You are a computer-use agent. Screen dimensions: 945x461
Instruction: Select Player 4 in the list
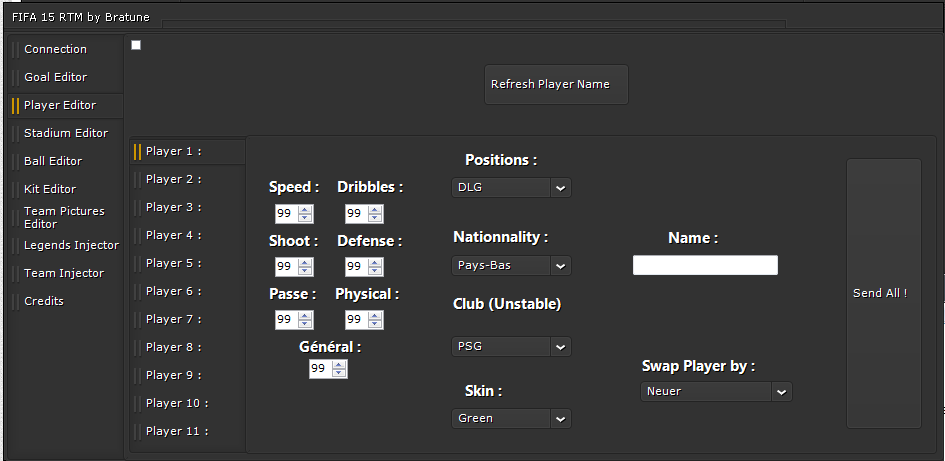(x=188, y=236)
